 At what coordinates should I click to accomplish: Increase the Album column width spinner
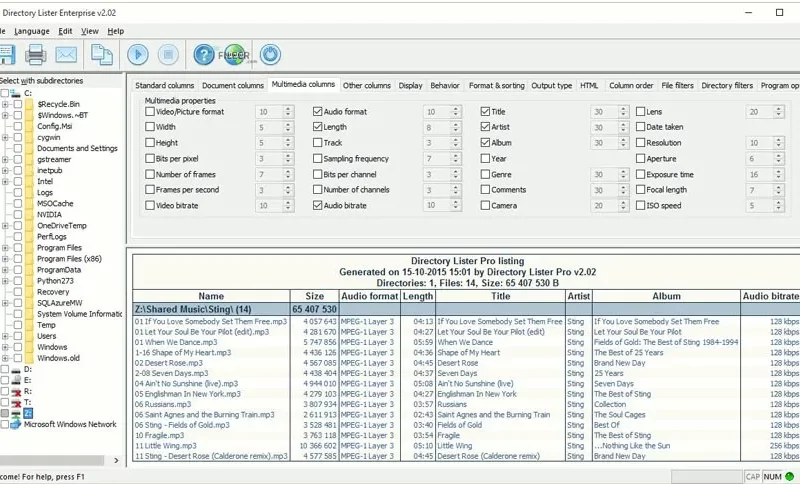623,140
